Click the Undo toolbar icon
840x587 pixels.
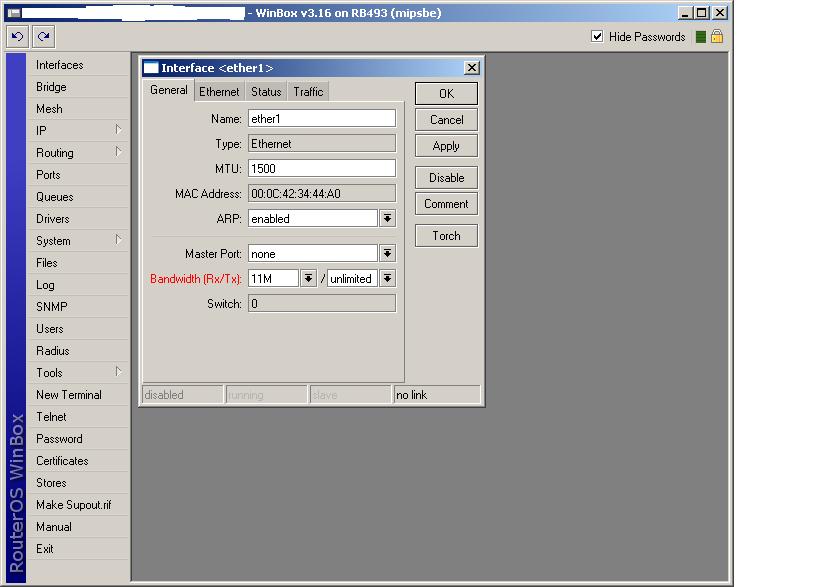point(17,36)
